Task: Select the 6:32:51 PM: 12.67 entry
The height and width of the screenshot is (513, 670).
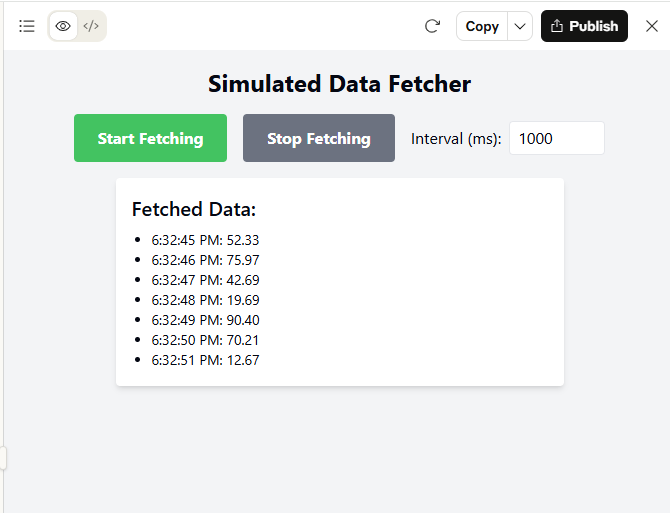Action: [205, 361]
